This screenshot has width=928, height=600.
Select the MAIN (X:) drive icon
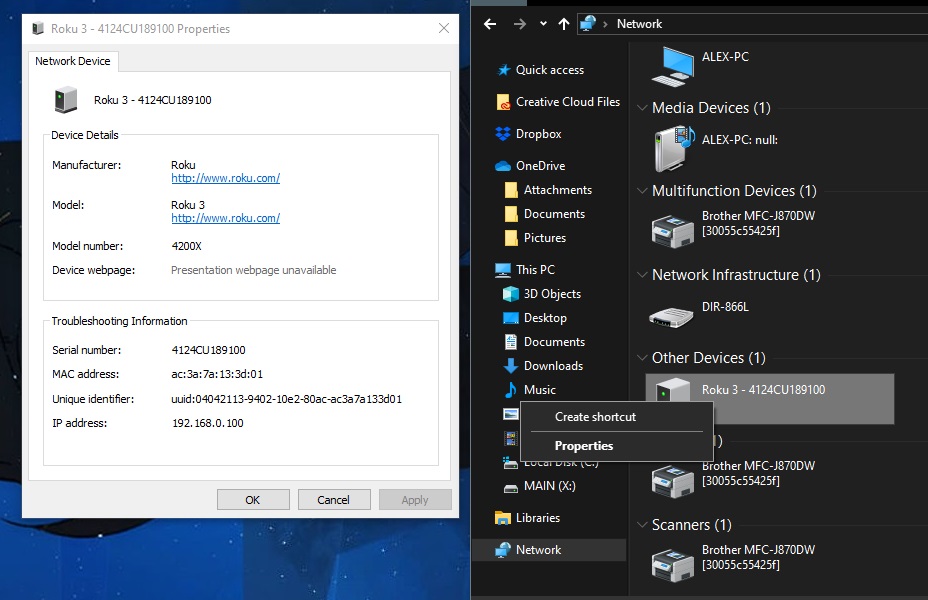511,489
